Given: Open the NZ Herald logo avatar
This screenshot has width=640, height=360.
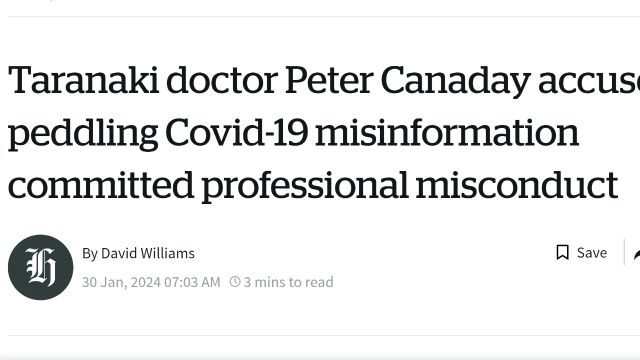Looking at the screenshot, I should (40, 267).
